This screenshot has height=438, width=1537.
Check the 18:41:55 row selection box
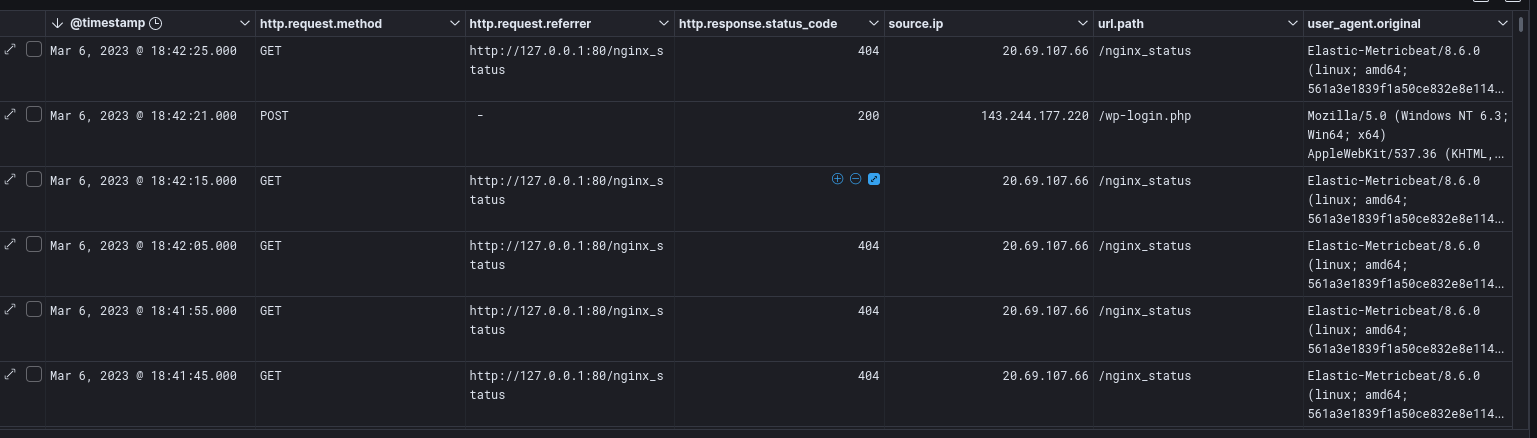pyautogui.click(x=34, y=310)
